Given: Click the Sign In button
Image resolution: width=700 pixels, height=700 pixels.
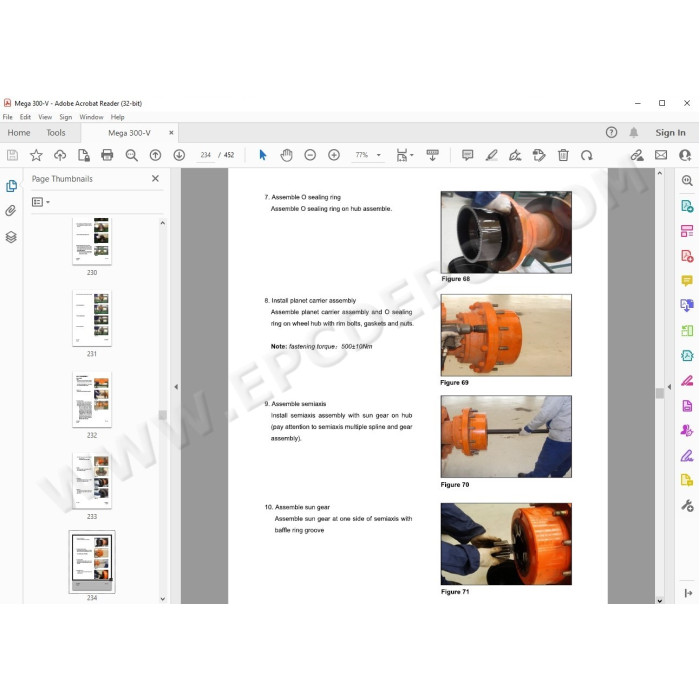Looking at the screenshot, I should [670, 133].
